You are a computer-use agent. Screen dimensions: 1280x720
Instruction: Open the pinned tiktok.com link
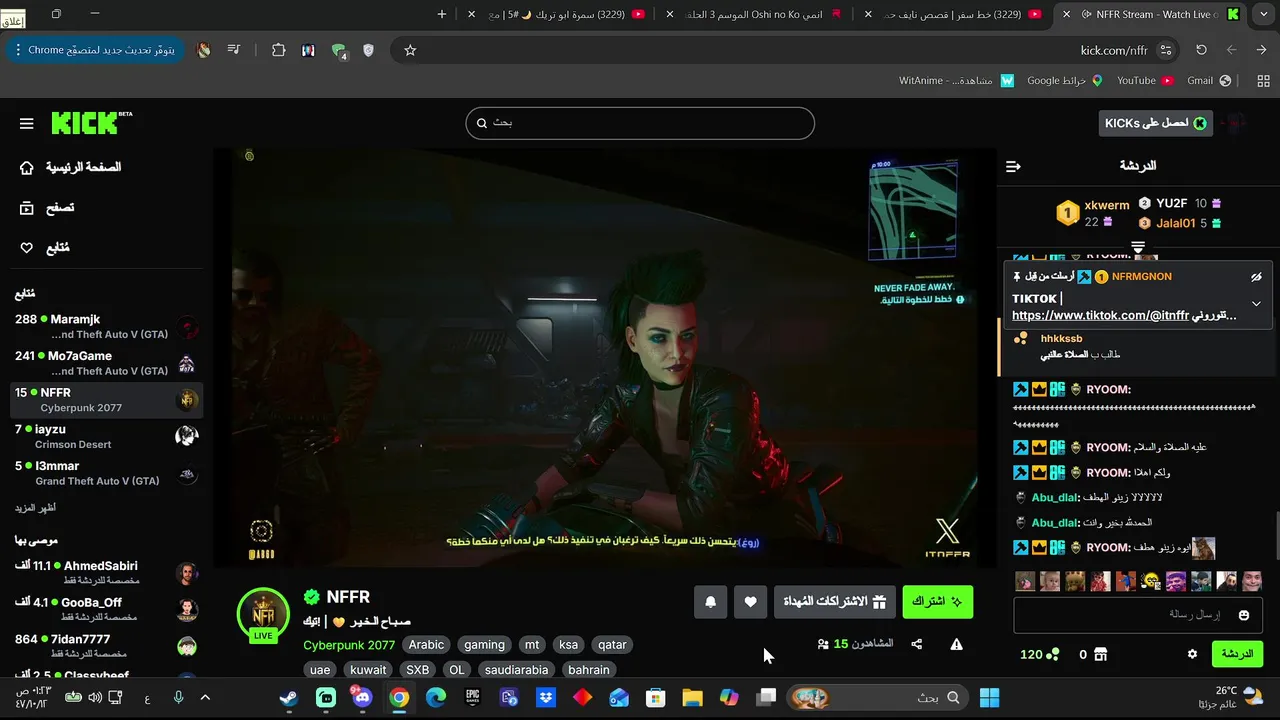coord(1100,315)
